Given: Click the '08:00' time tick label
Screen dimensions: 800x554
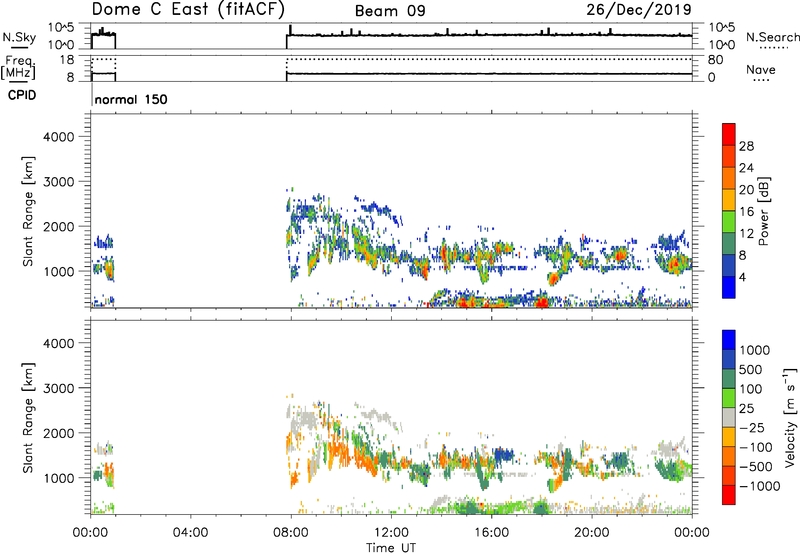Looking at the screenshot, I should (290, 533).
